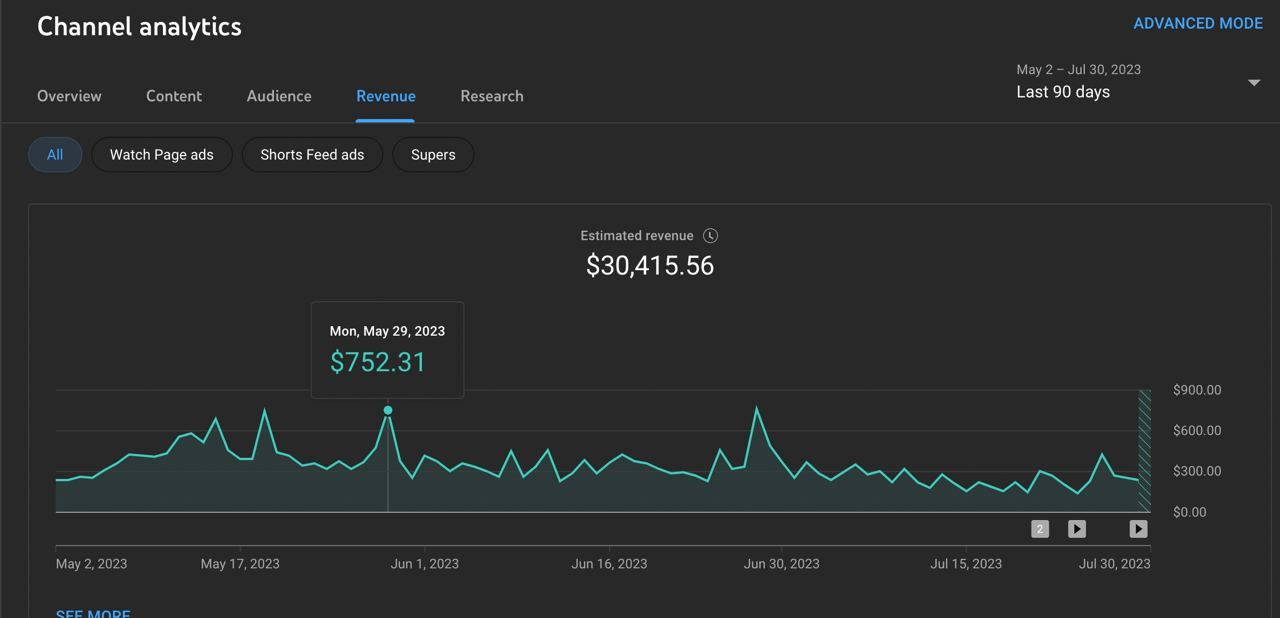Open the Overview tab

point(69,96)
